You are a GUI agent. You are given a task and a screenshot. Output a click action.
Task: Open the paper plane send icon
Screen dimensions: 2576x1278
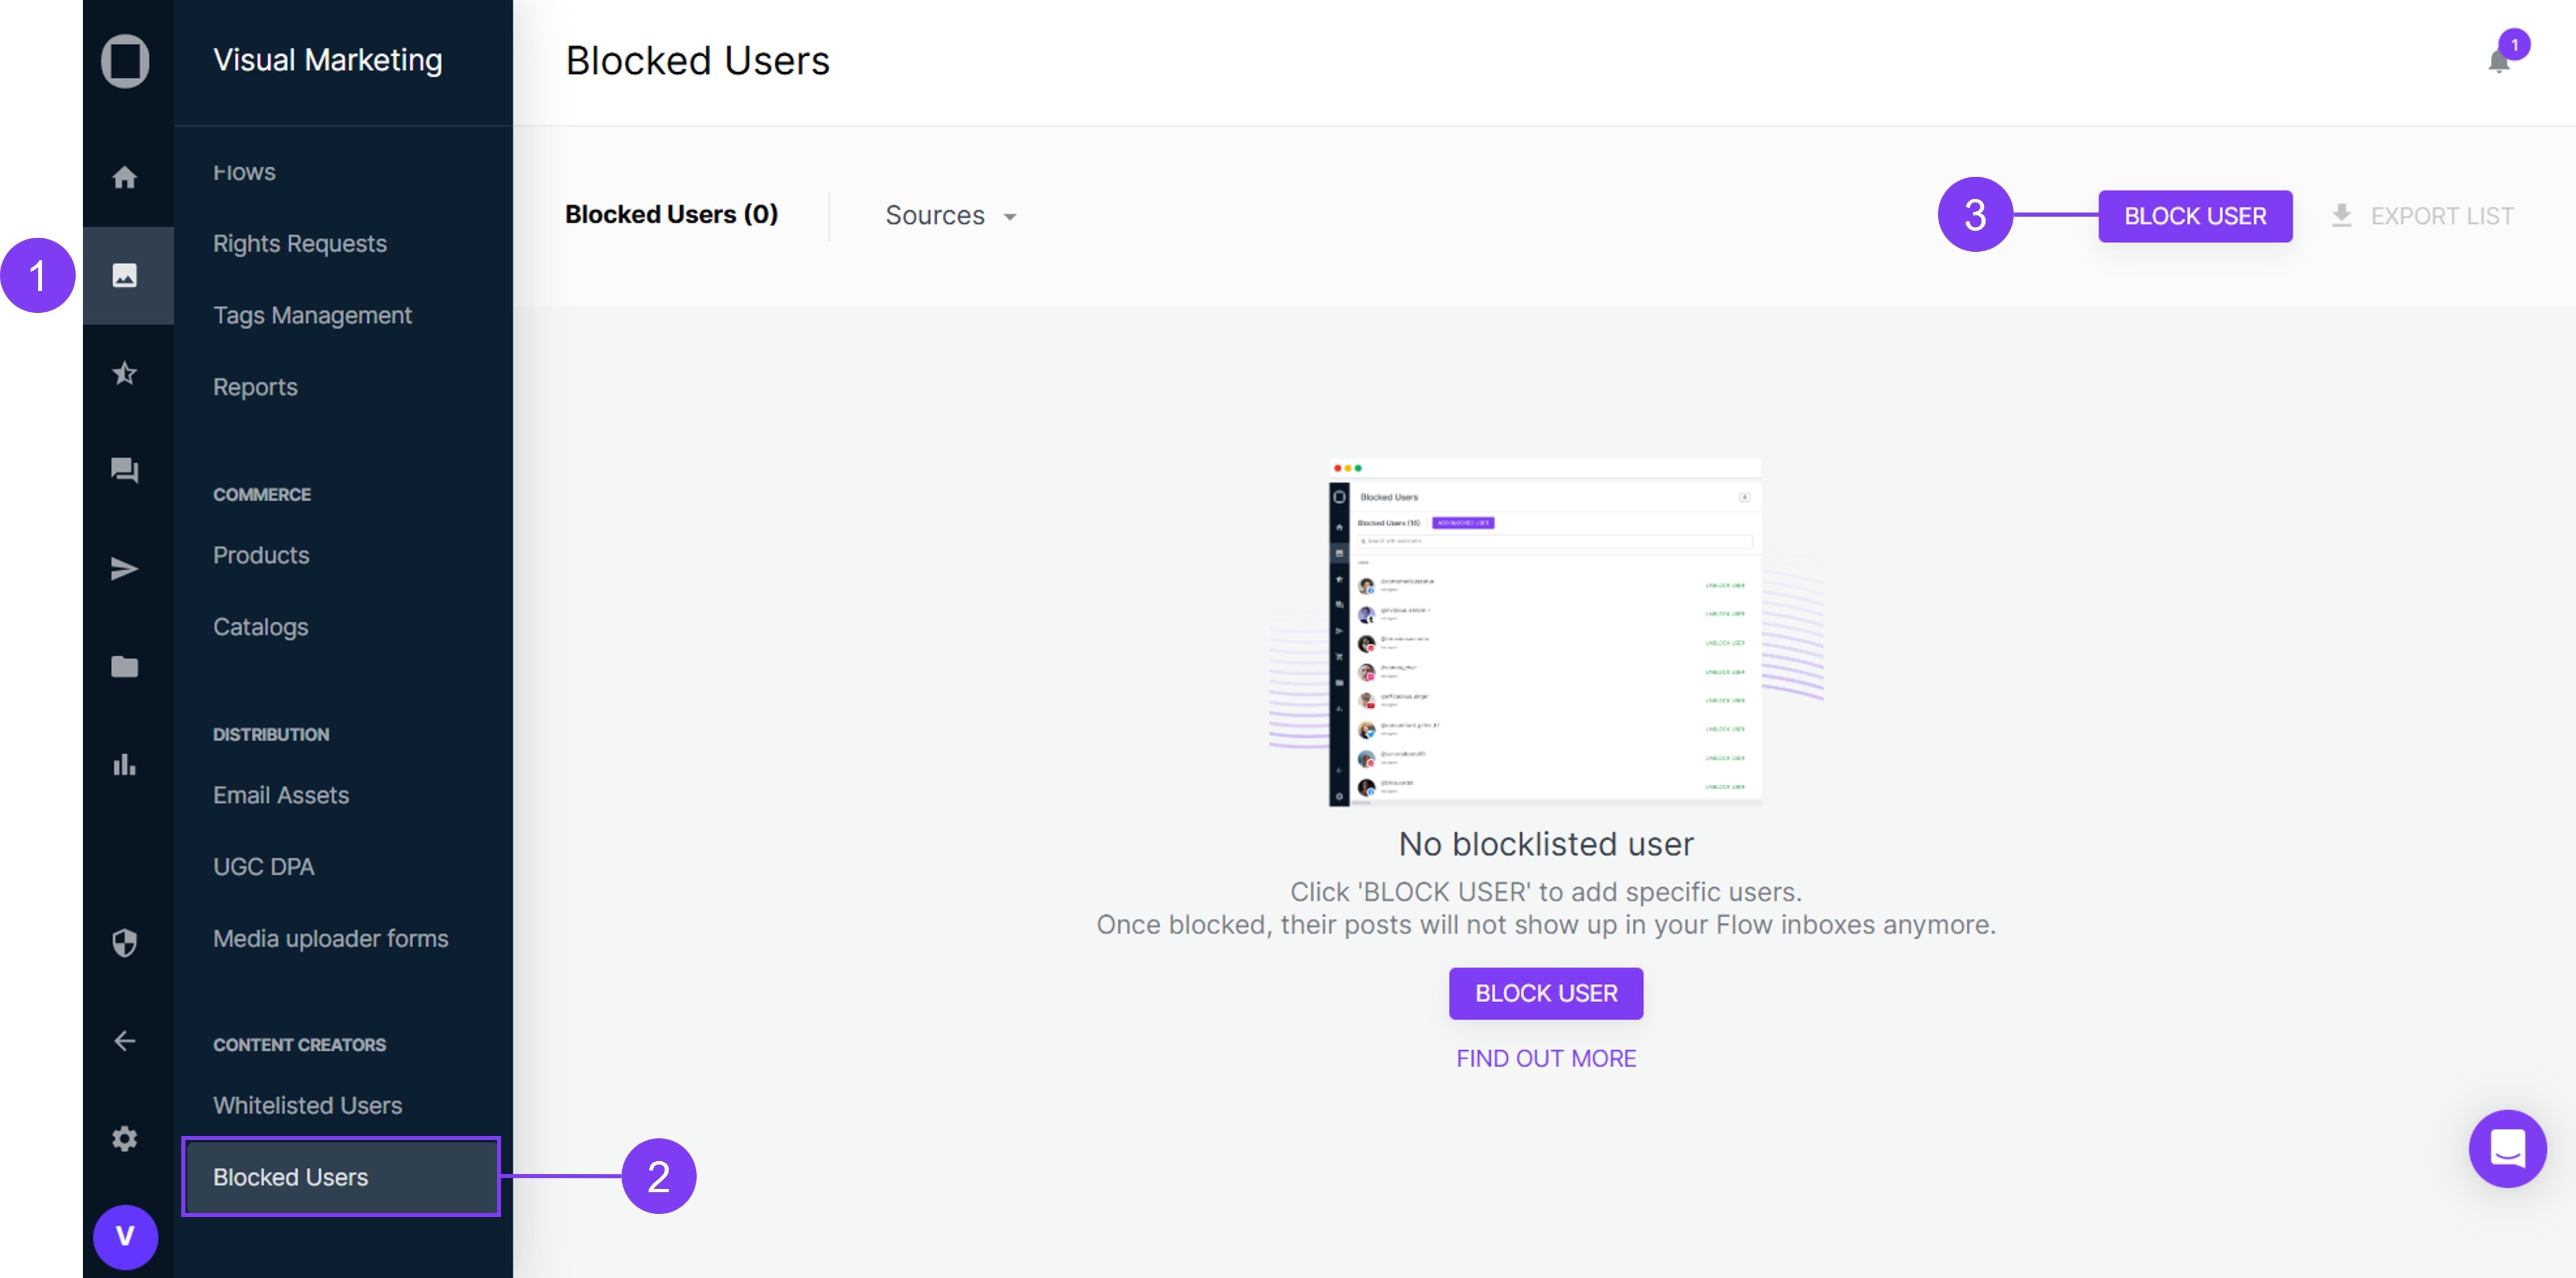(x=124, y=569)
